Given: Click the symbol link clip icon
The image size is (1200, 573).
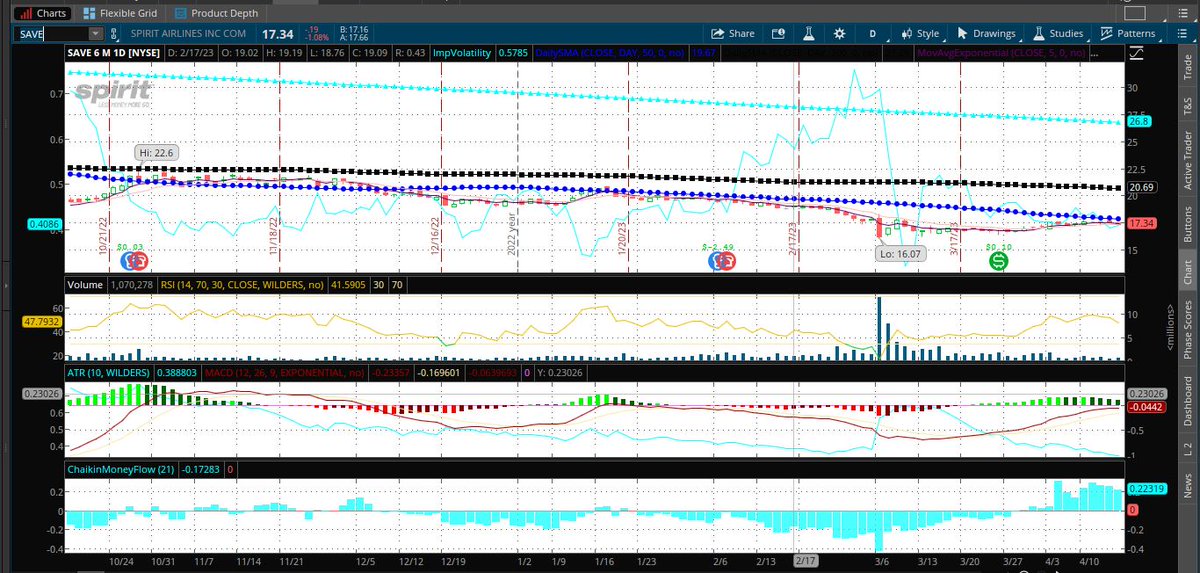Looking at the screenshot, I should coord(116,34).
